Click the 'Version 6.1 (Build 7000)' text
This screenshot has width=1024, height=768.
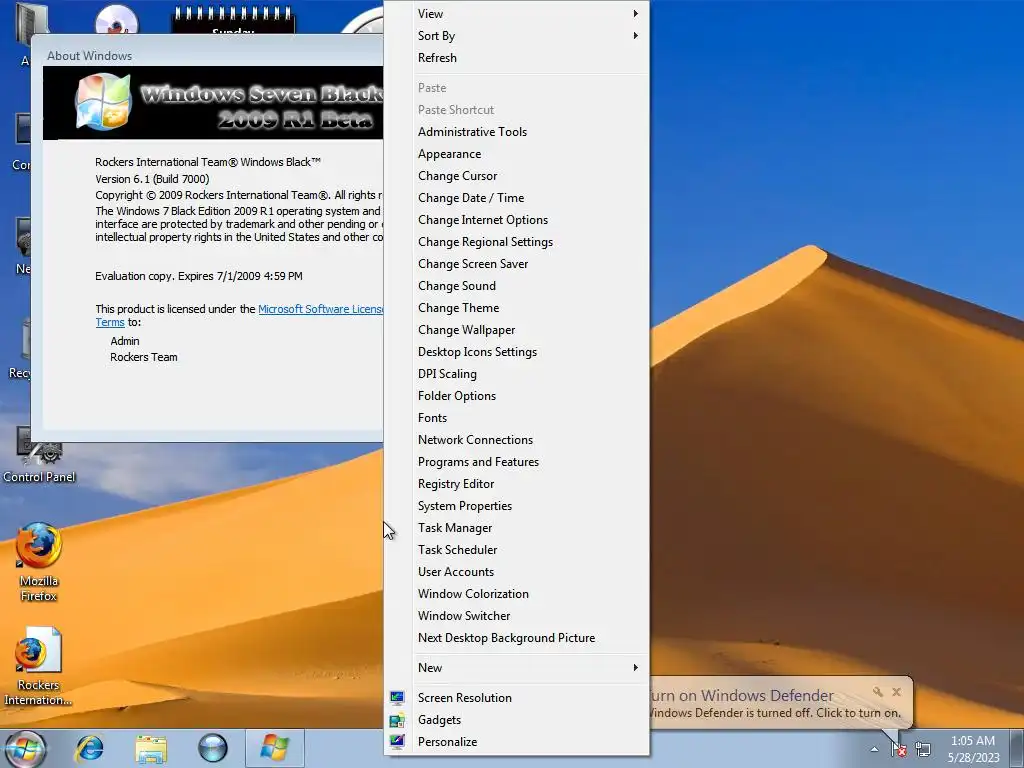pos(152,179)
